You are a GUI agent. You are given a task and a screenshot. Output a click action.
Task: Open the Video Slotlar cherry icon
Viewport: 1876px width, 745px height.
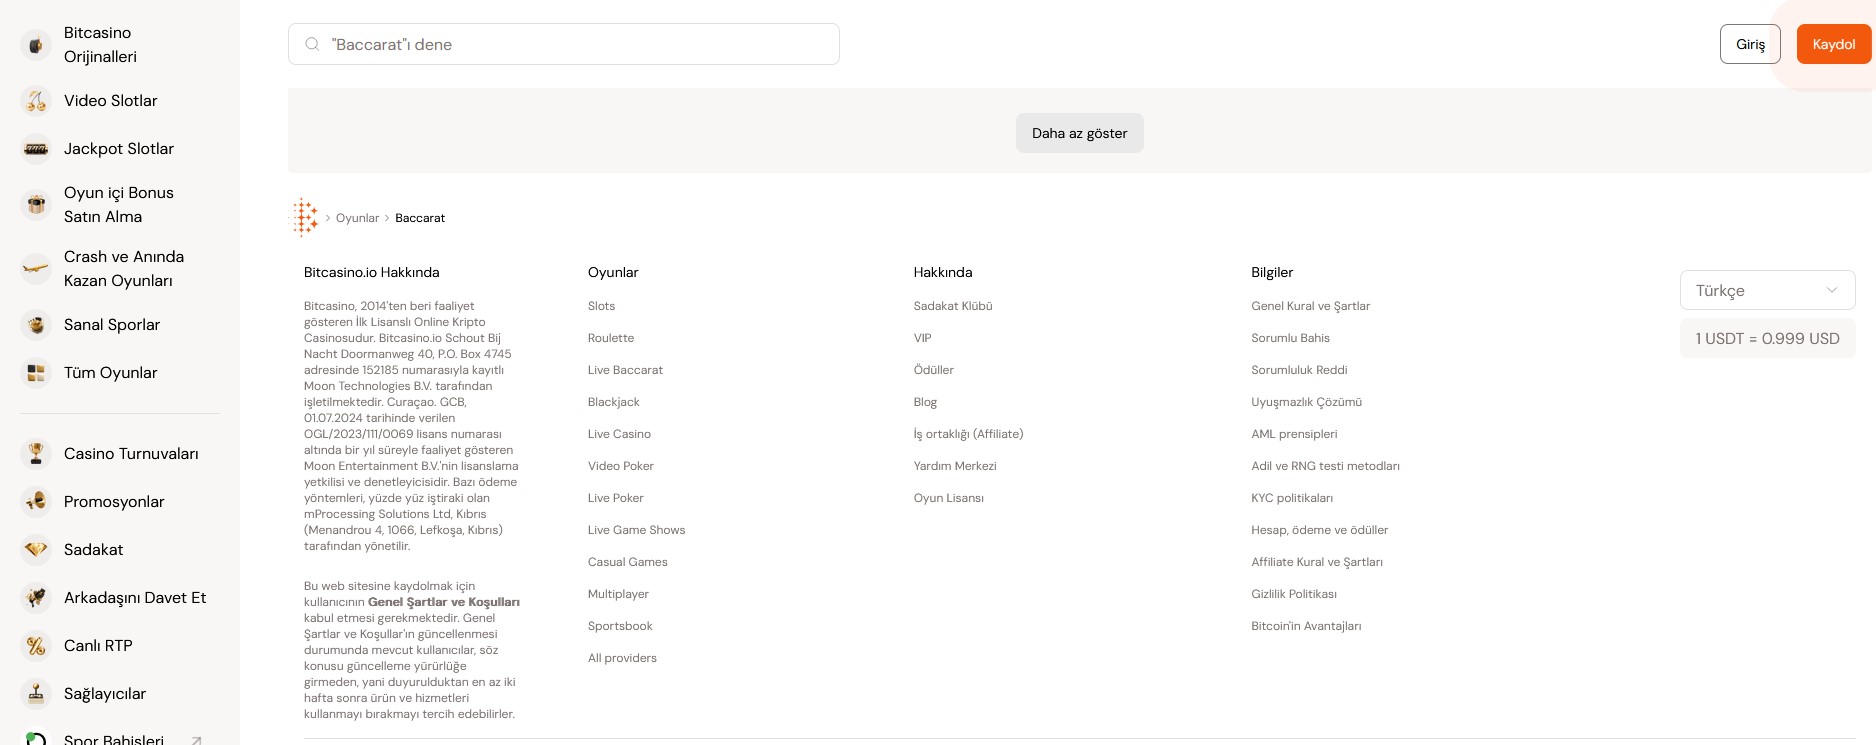coord(36,101)
